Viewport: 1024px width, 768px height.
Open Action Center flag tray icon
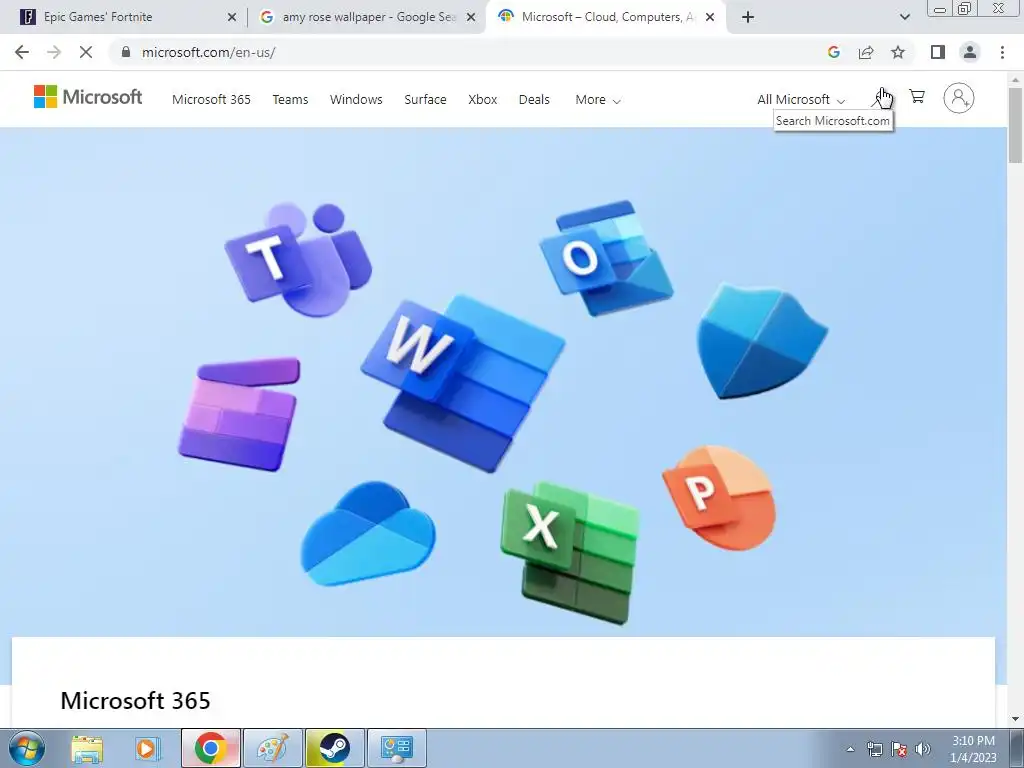899,749
